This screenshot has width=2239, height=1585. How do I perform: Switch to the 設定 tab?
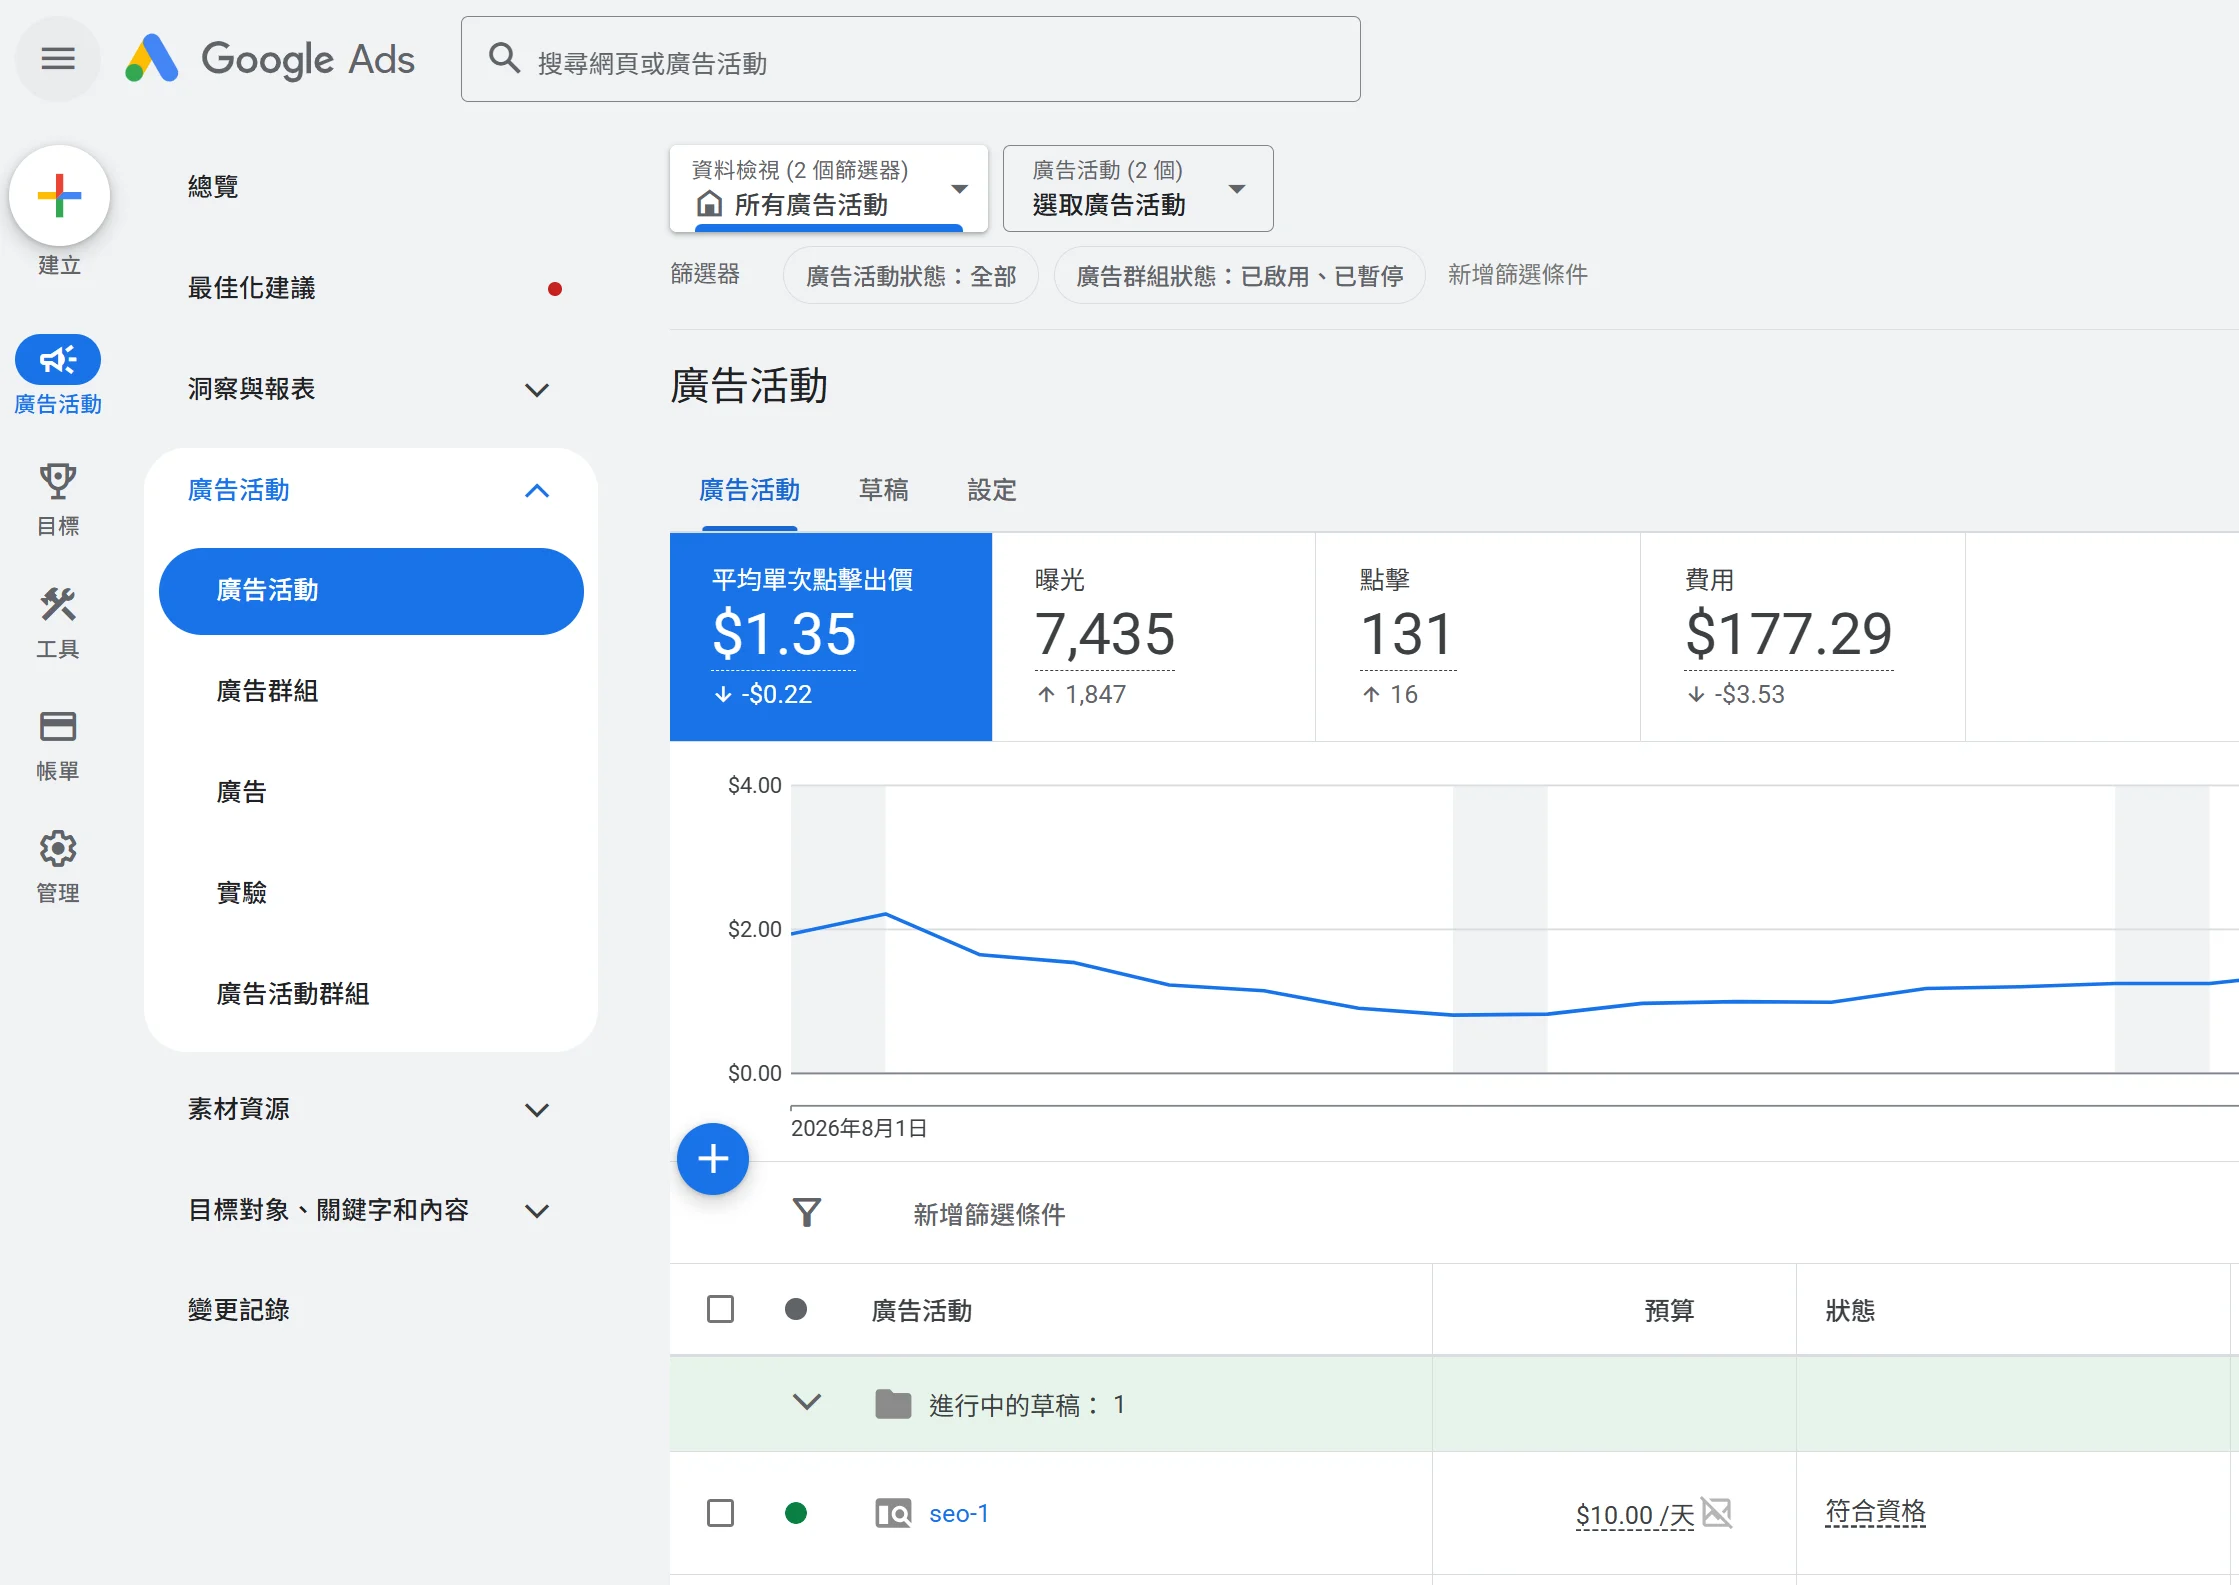992,490
